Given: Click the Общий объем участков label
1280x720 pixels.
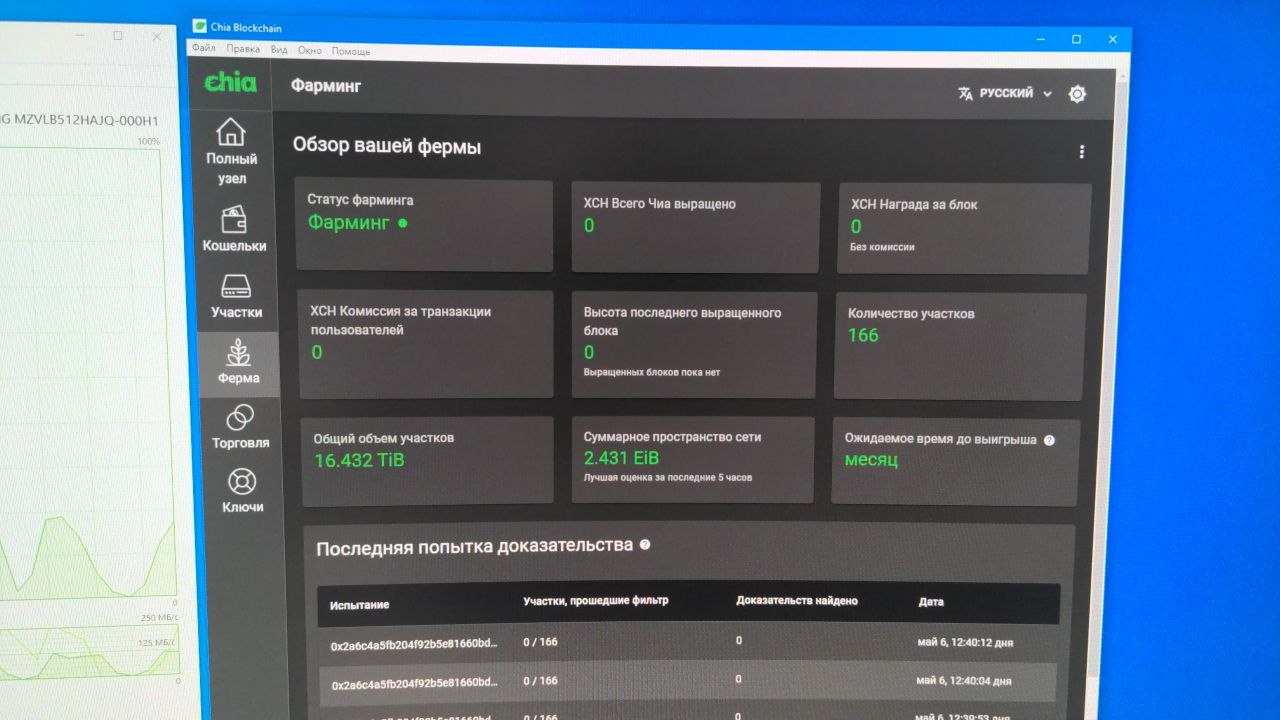Looking at the screenshot, I should pos(384,438).
